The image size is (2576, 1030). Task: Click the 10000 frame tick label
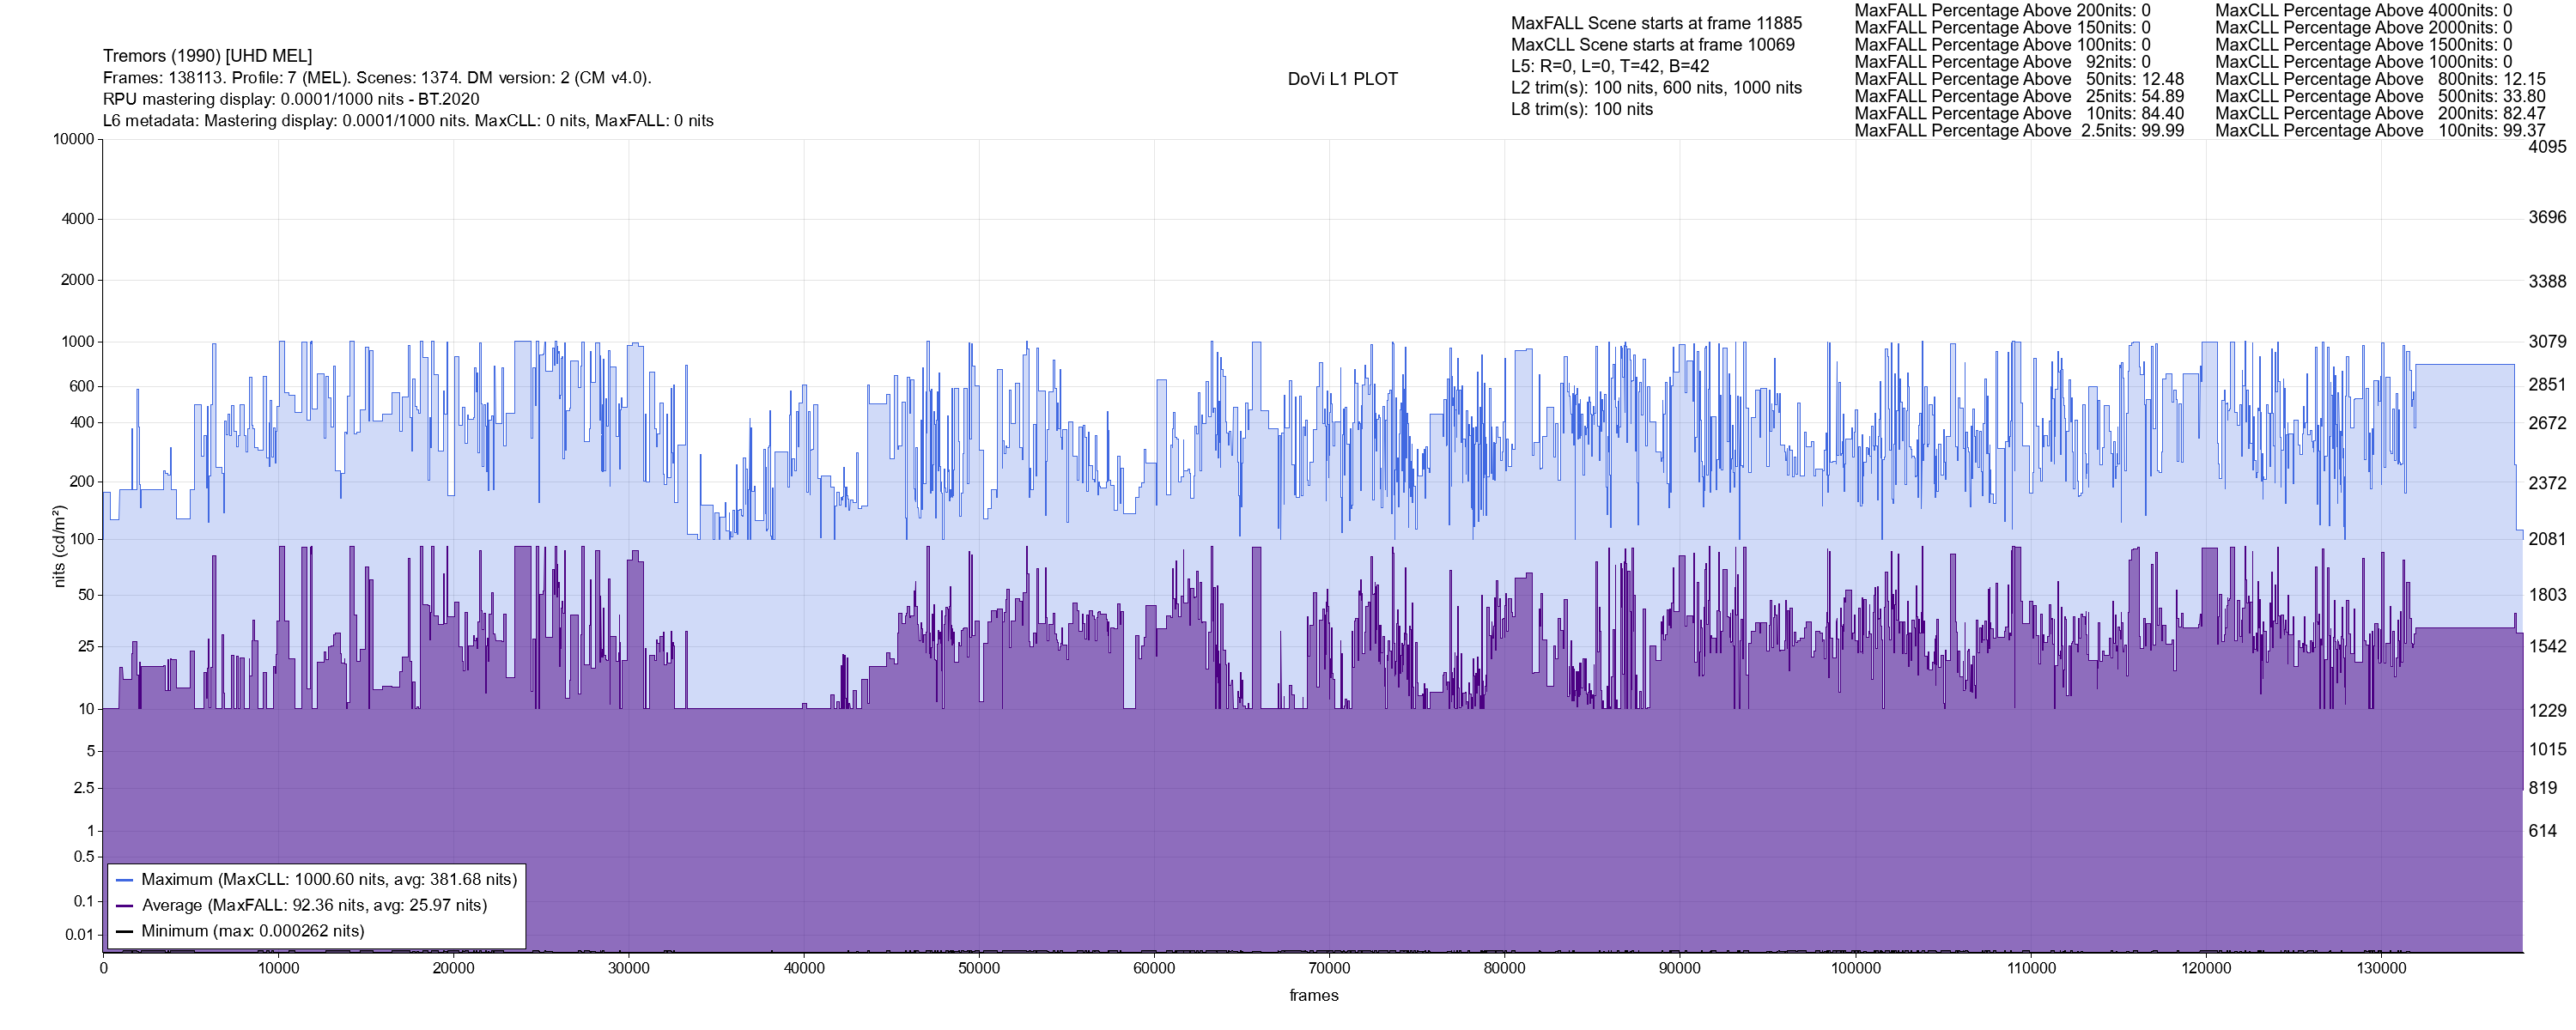pyautogui.click(x=278, y=968)
